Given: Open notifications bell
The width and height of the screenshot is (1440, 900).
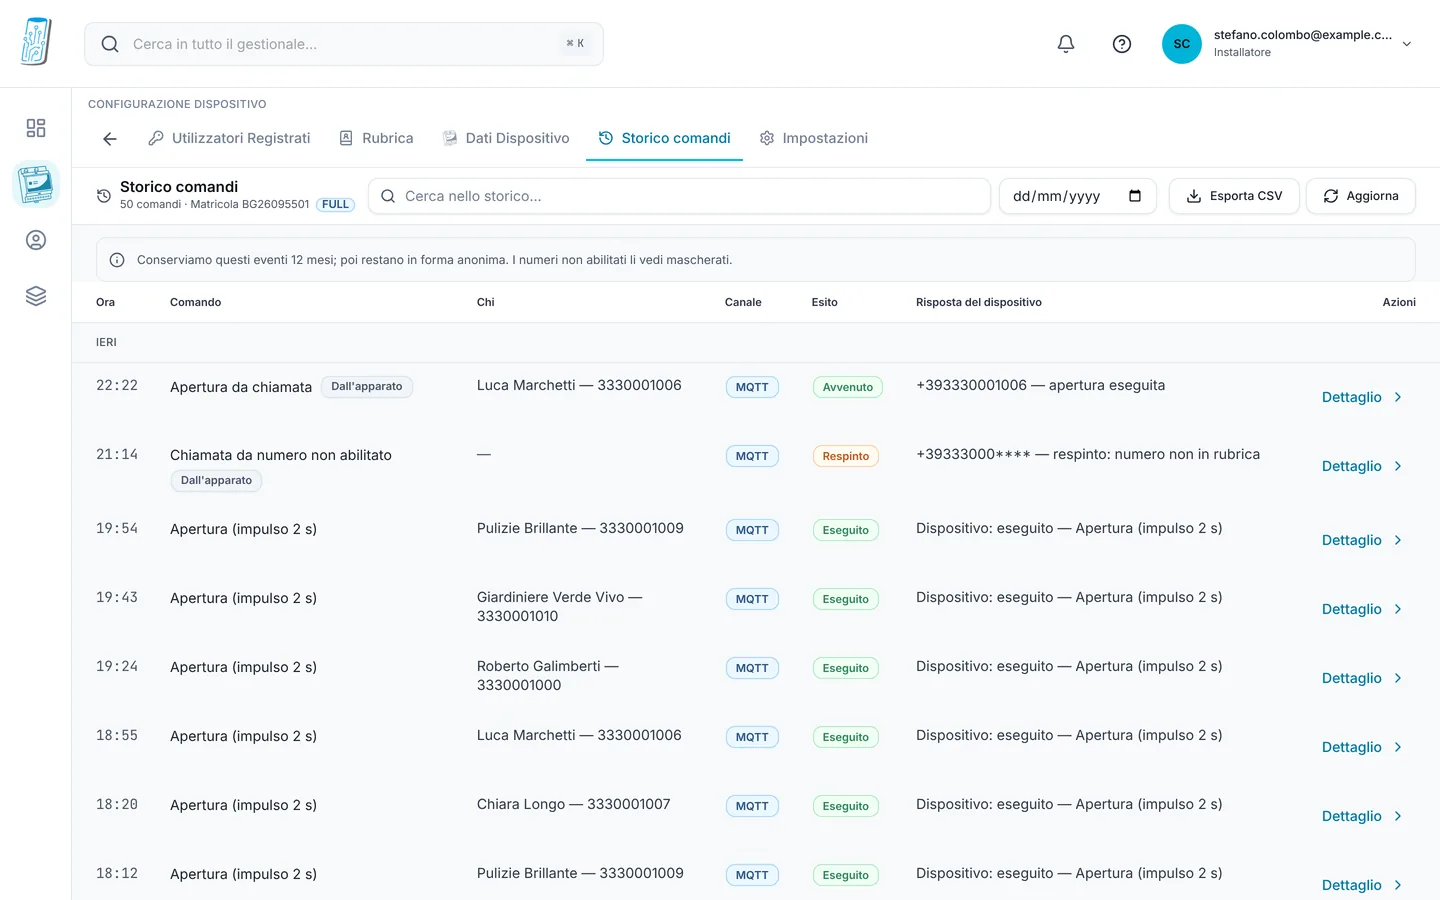Looking at the screenshot, I should tap(1066, 44).
